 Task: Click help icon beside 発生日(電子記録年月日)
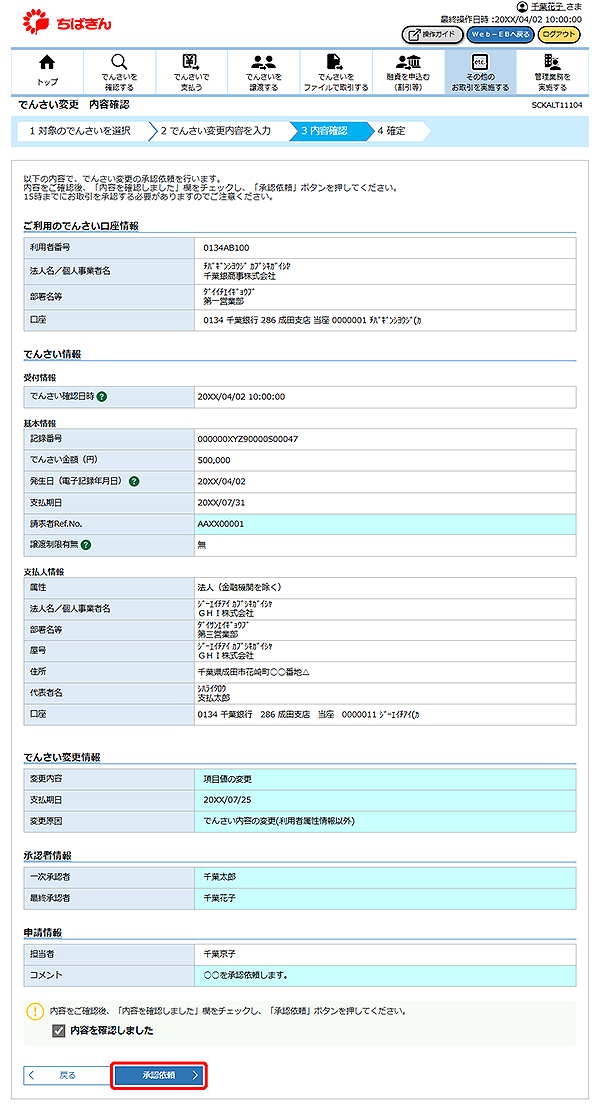click(x=134, y=481)
